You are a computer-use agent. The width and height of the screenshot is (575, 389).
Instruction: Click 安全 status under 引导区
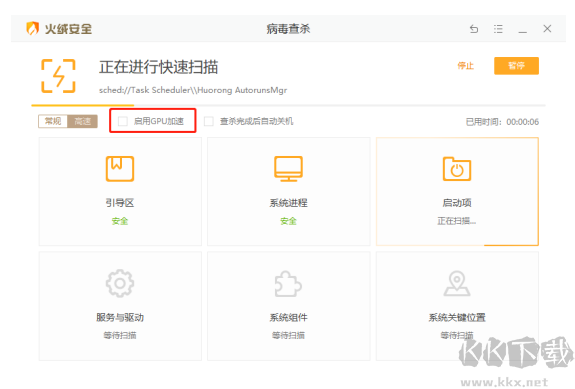[120, 221]
